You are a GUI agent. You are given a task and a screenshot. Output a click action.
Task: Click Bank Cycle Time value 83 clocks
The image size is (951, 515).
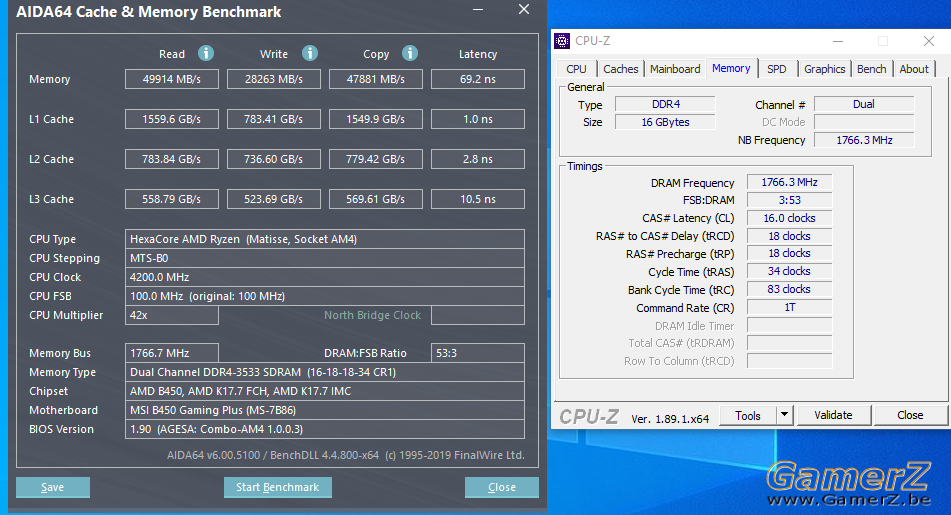tap(789, 289)
